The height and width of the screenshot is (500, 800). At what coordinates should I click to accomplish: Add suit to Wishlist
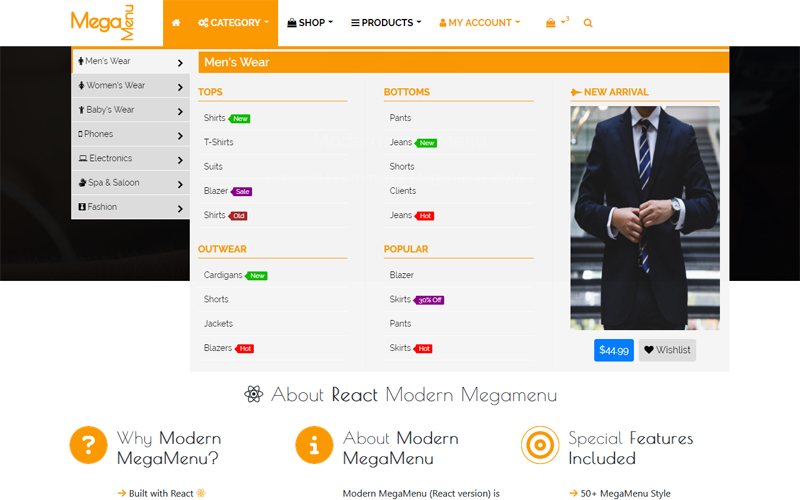click(x=667, y=350)
